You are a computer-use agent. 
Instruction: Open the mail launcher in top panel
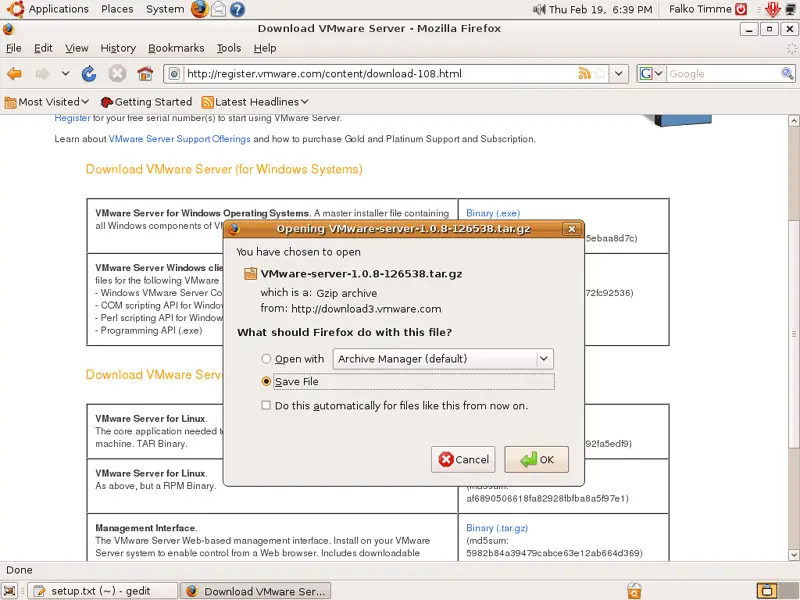[x=218, y=9]
